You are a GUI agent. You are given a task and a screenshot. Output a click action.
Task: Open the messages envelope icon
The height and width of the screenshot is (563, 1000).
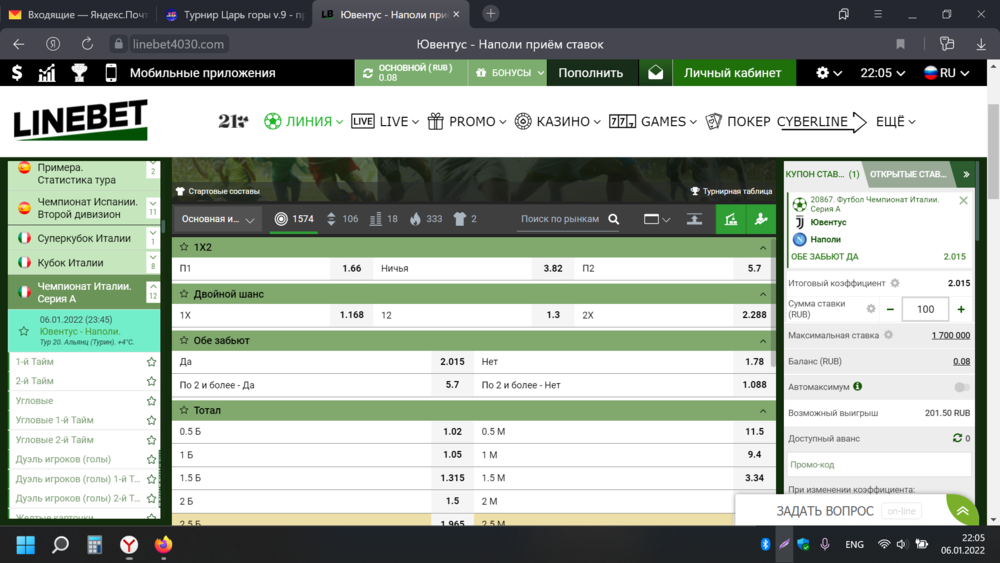656,73
